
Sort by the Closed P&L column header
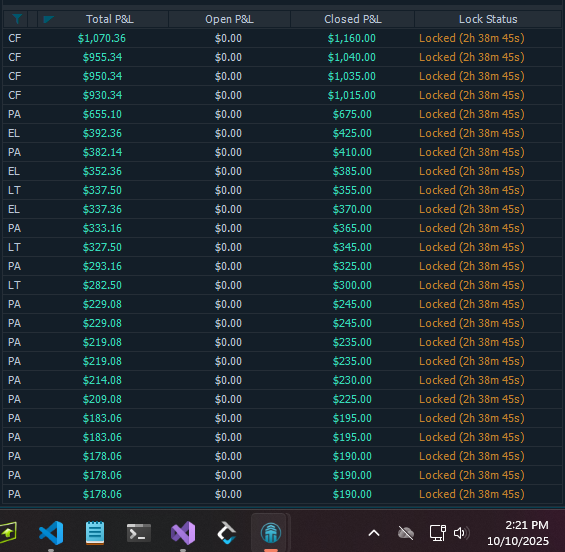tap(352, 19)
